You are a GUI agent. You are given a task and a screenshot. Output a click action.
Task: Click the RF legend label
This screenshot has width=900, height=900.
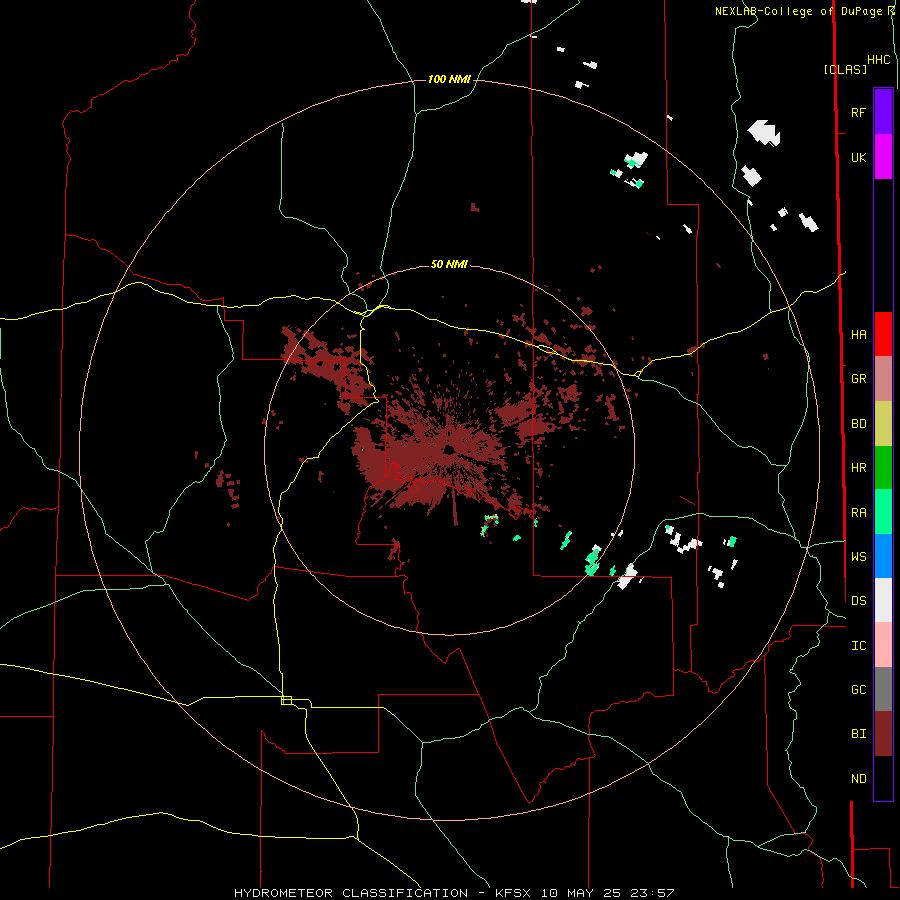click(858, 112)
